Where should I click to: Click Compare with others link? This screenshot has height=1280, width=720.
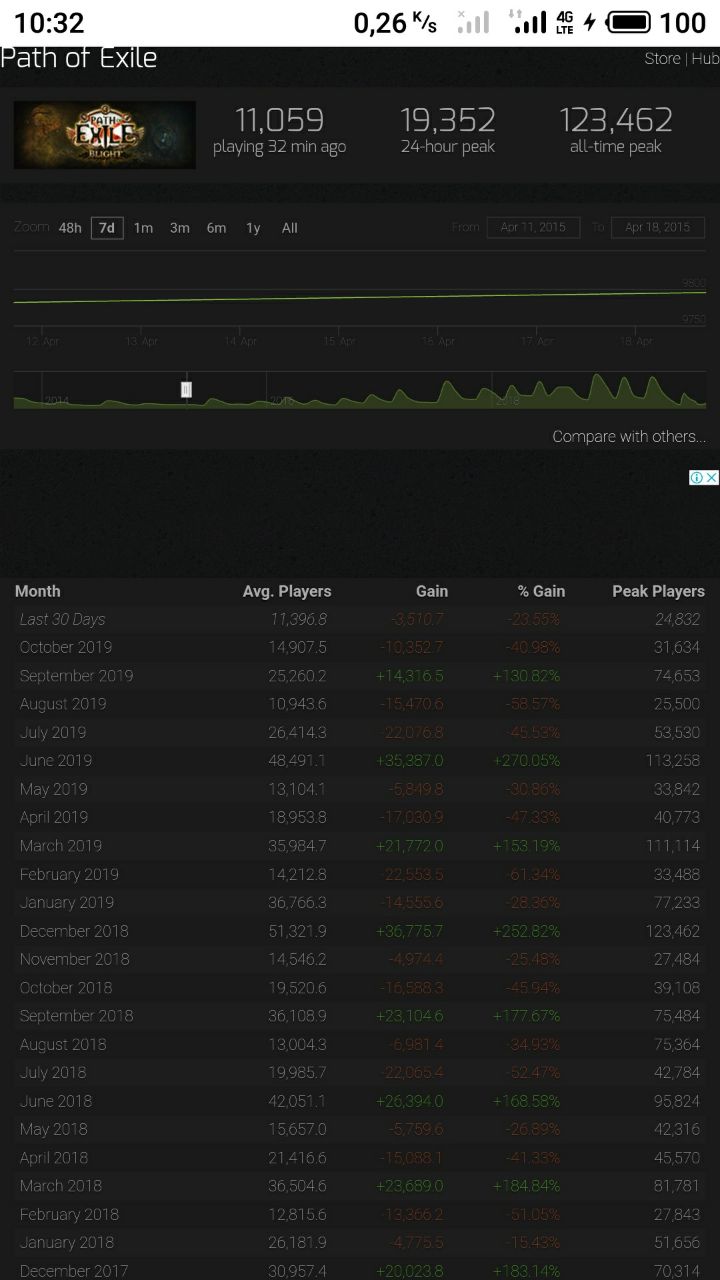pyautogui.click(x=629, y=437)
